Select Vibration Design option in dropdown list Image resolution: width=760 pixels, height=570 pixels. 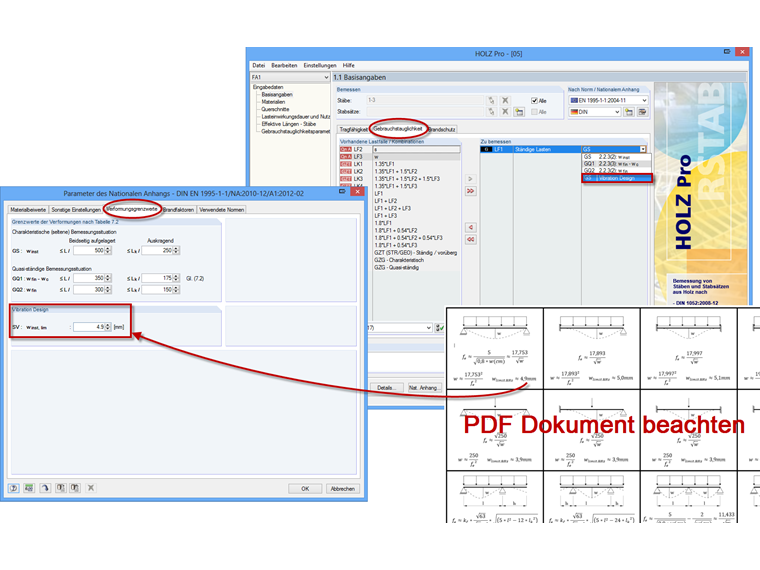(x=617, y=178)
